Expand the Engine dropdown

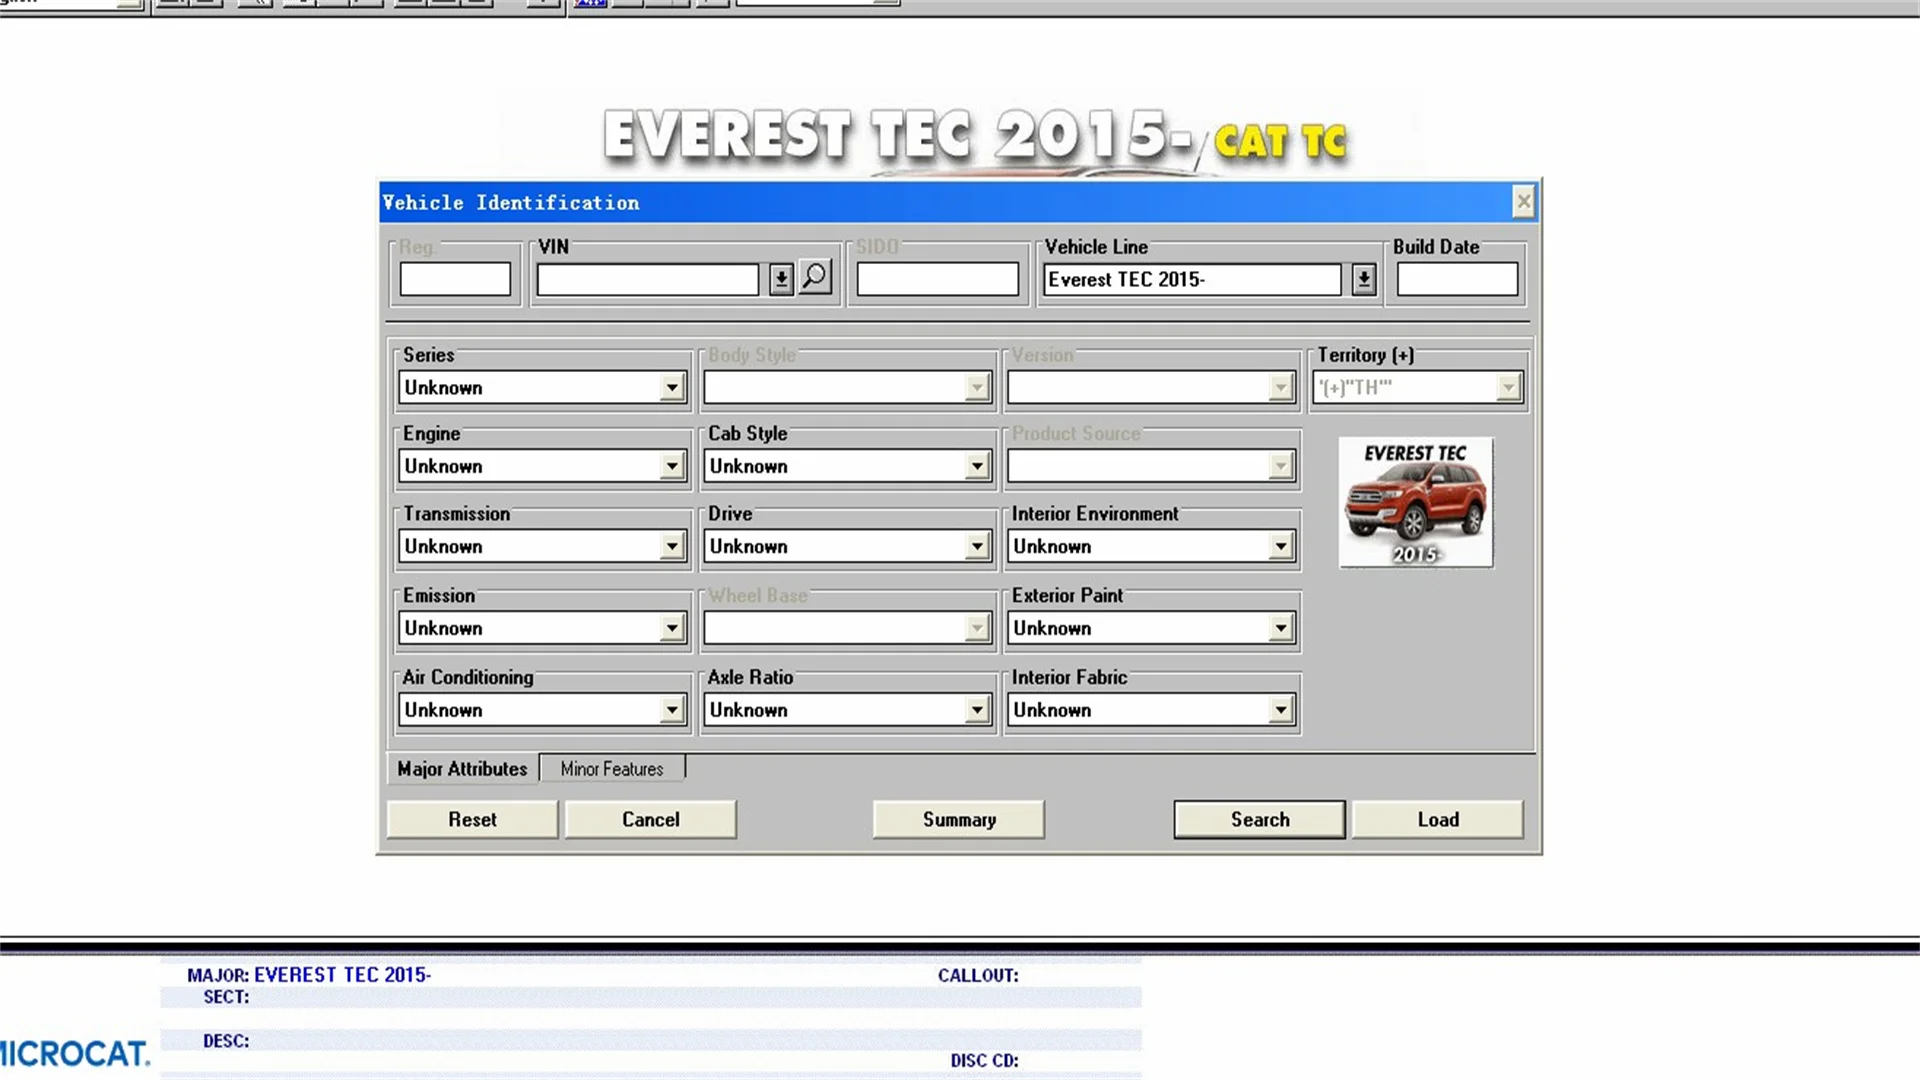click(x=671, y=466)
